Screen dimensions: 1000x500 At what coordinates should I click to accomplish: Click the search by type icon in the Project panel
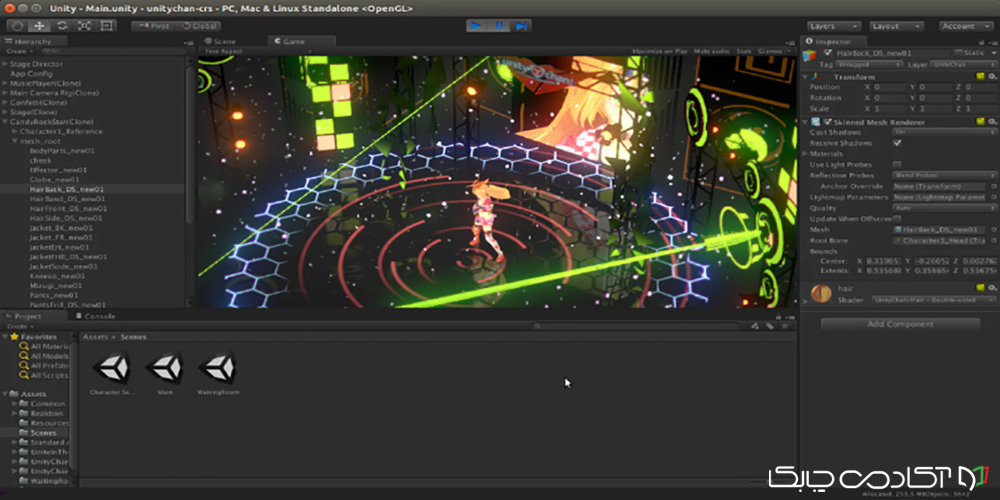(x=755, y=326)
